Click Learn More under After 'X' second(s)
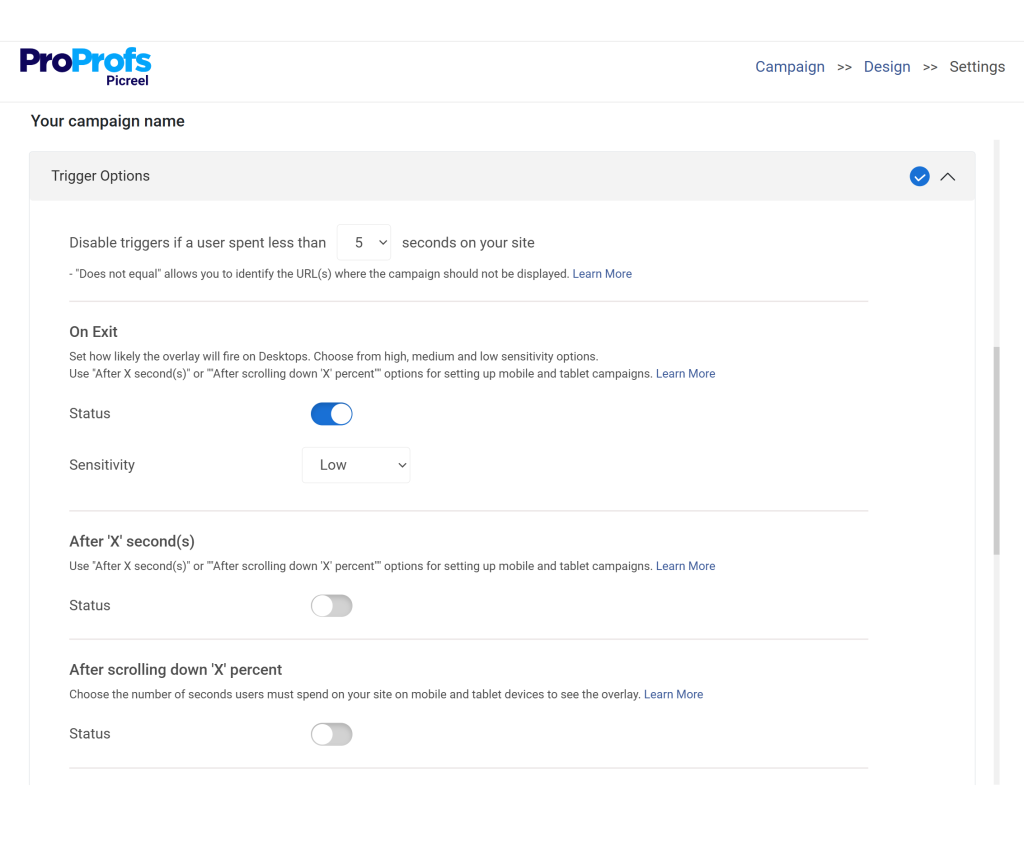This screenshot has height=851, width=1024. (685, 565)
